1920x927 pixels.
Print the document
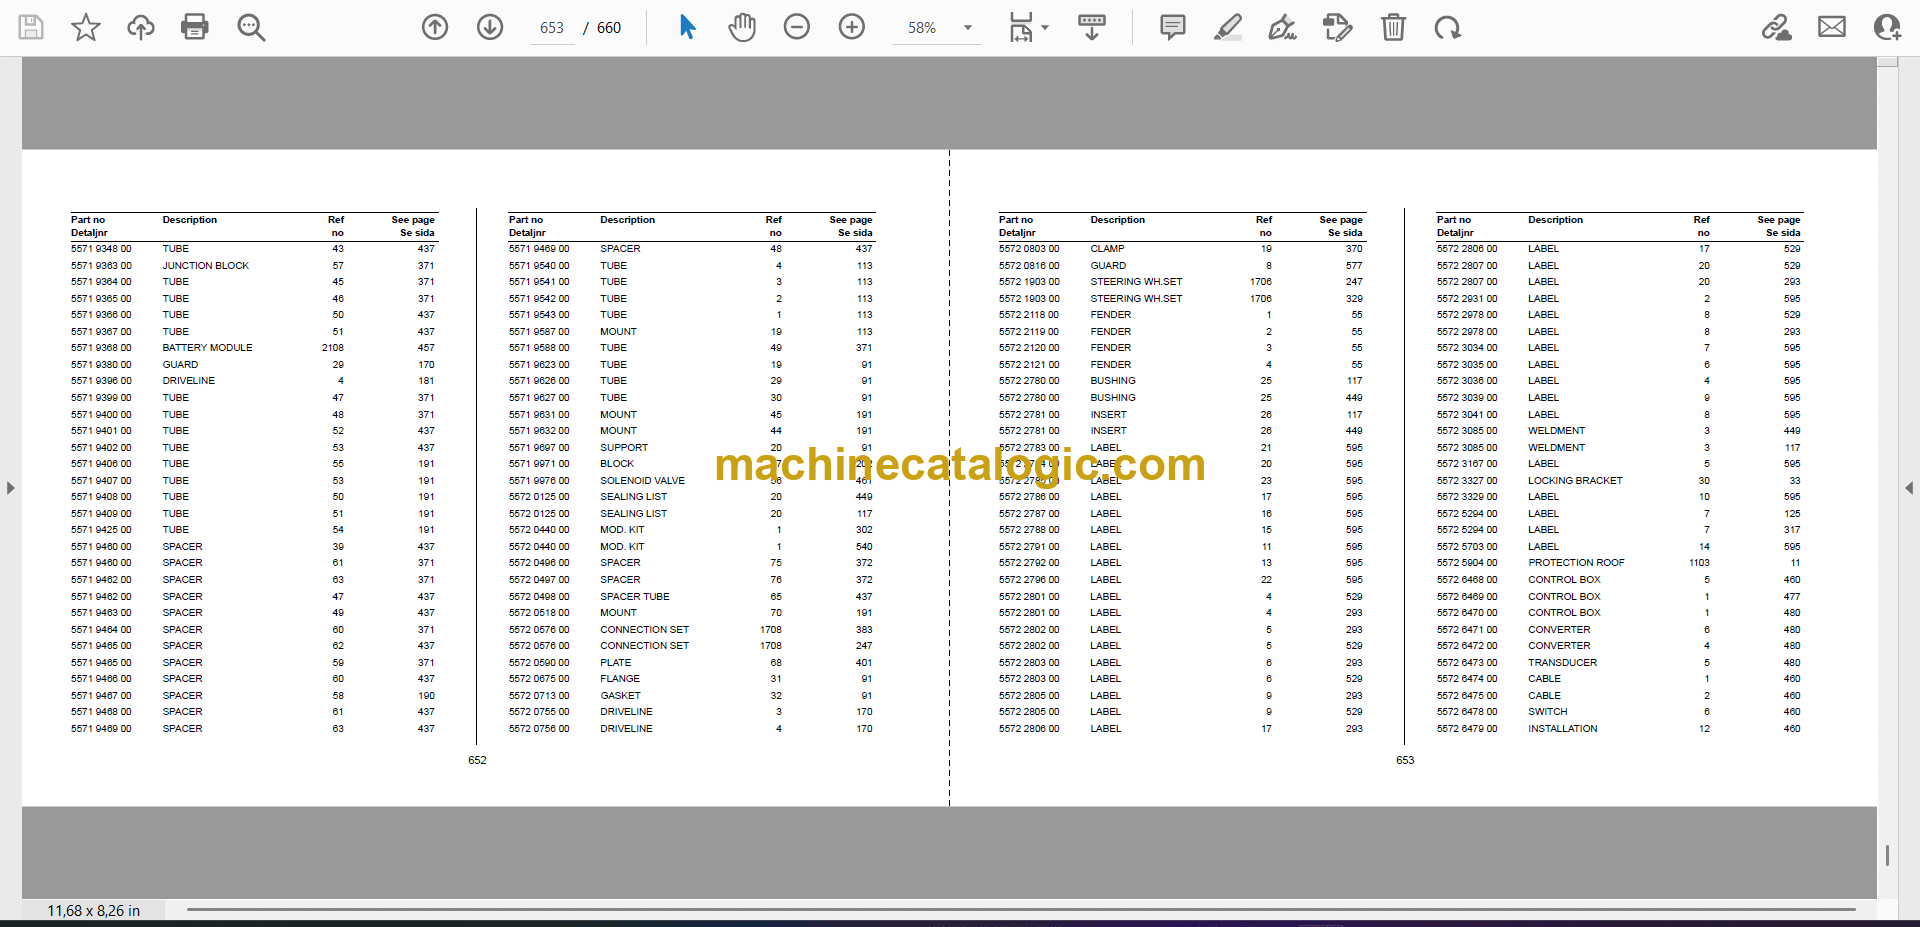point(195,27)
